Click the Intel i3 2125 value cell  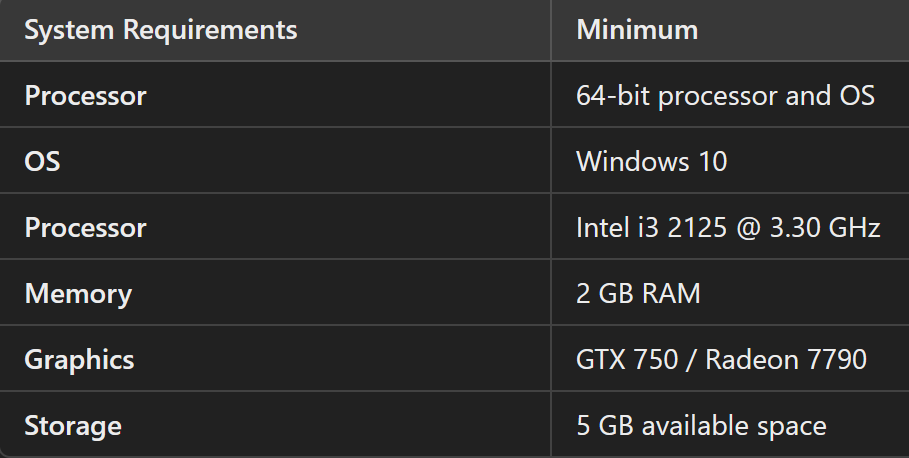tap(728, 228)
